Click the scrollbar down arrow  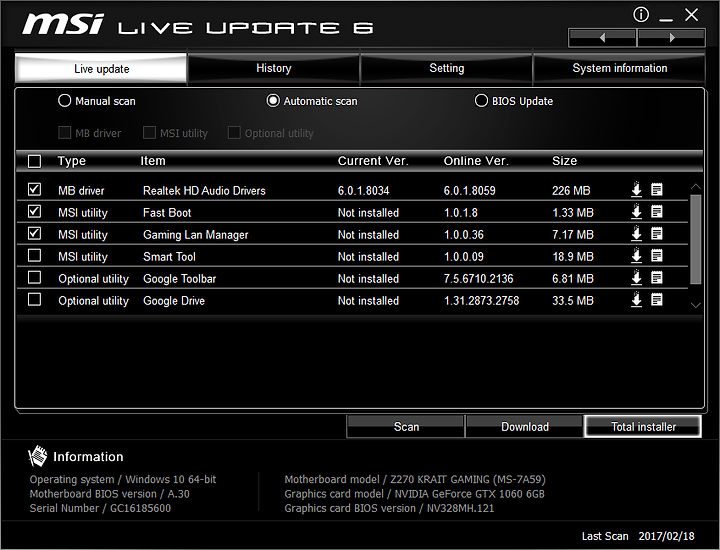[x=696, y=305]
